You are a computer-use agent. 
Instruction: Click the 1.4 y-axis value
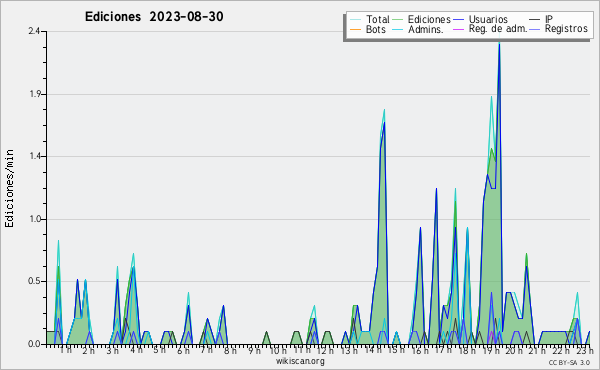(x=35, y=156)
